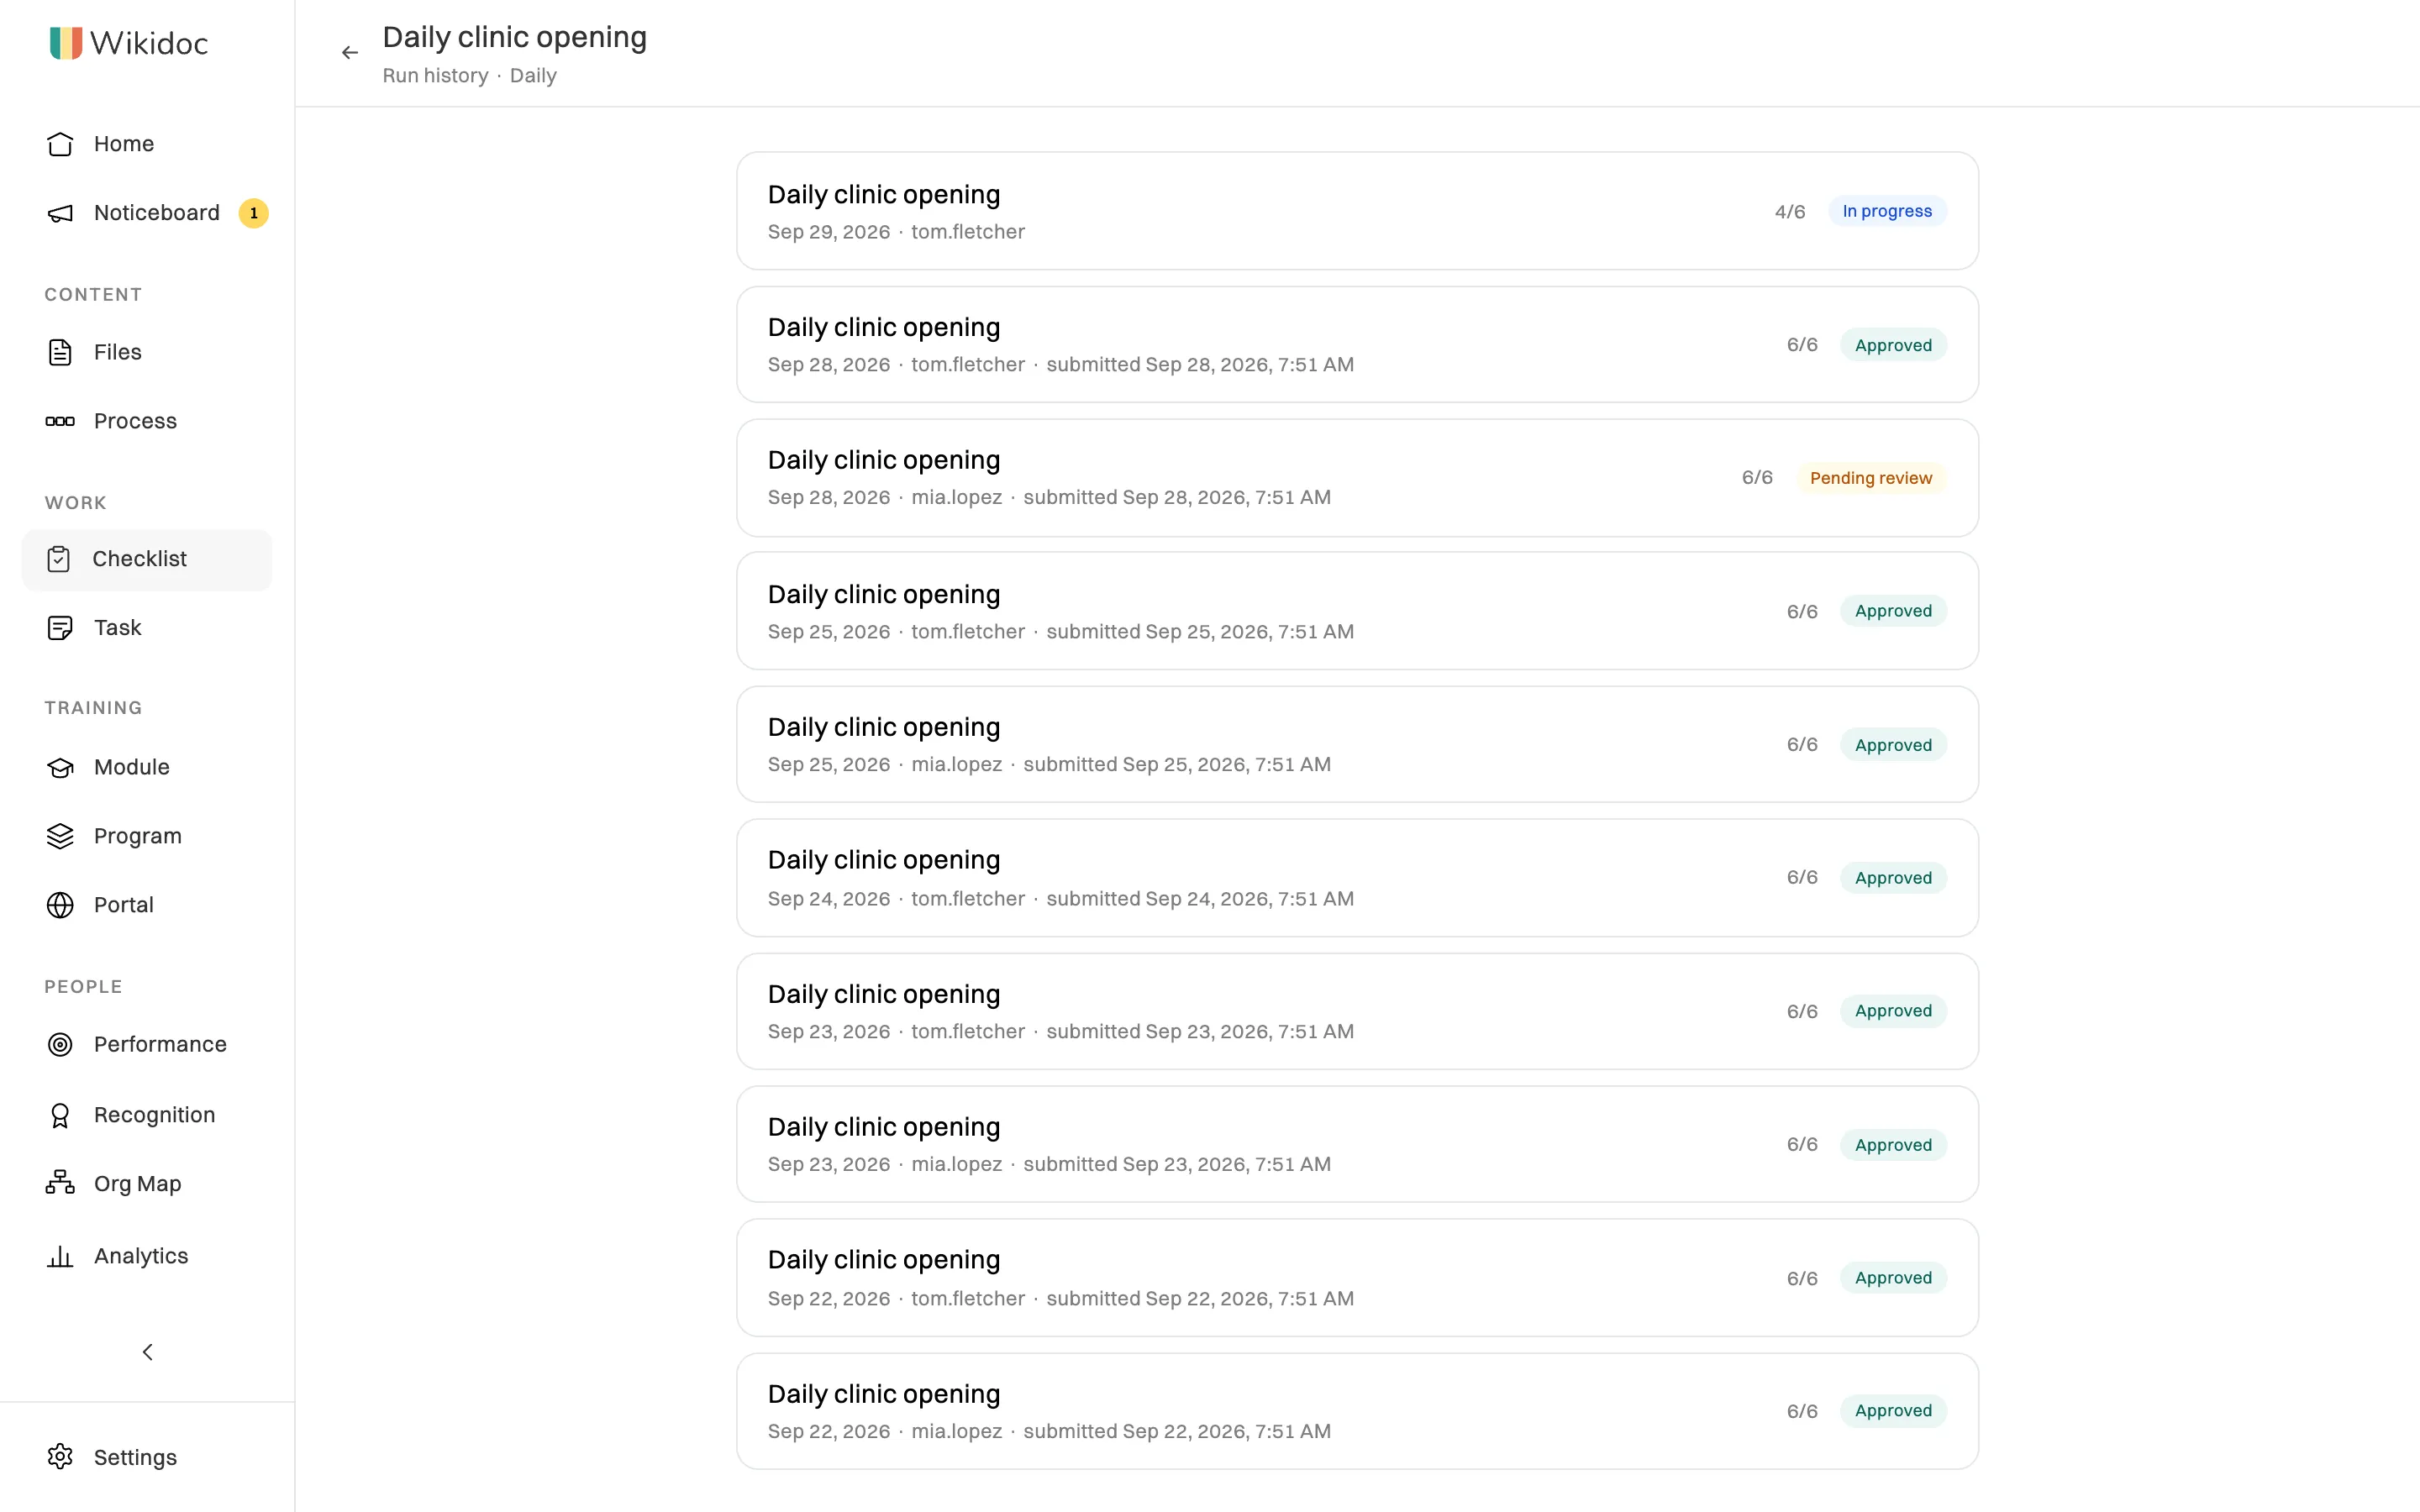Click the Performance target icon
Screen dimensions: 2420x1512
60,1044
